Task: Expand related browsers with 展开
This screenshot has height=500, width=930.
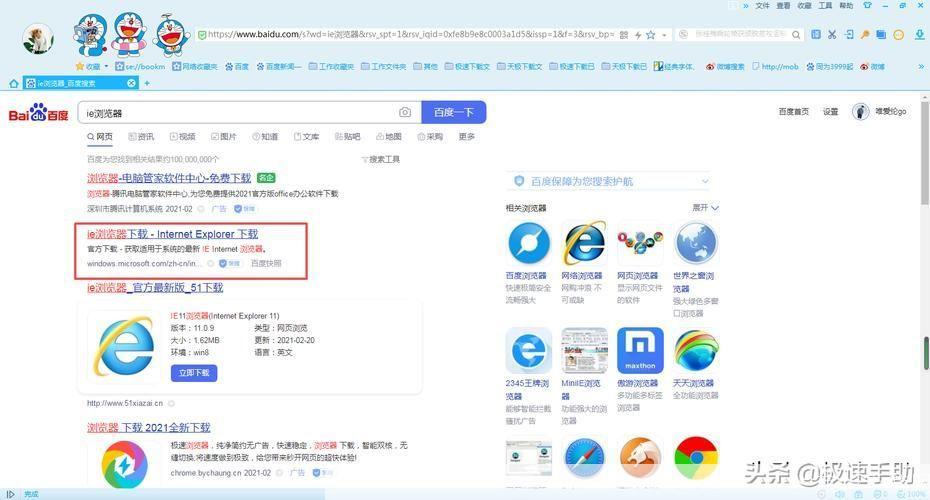Action: pos(705,208)
